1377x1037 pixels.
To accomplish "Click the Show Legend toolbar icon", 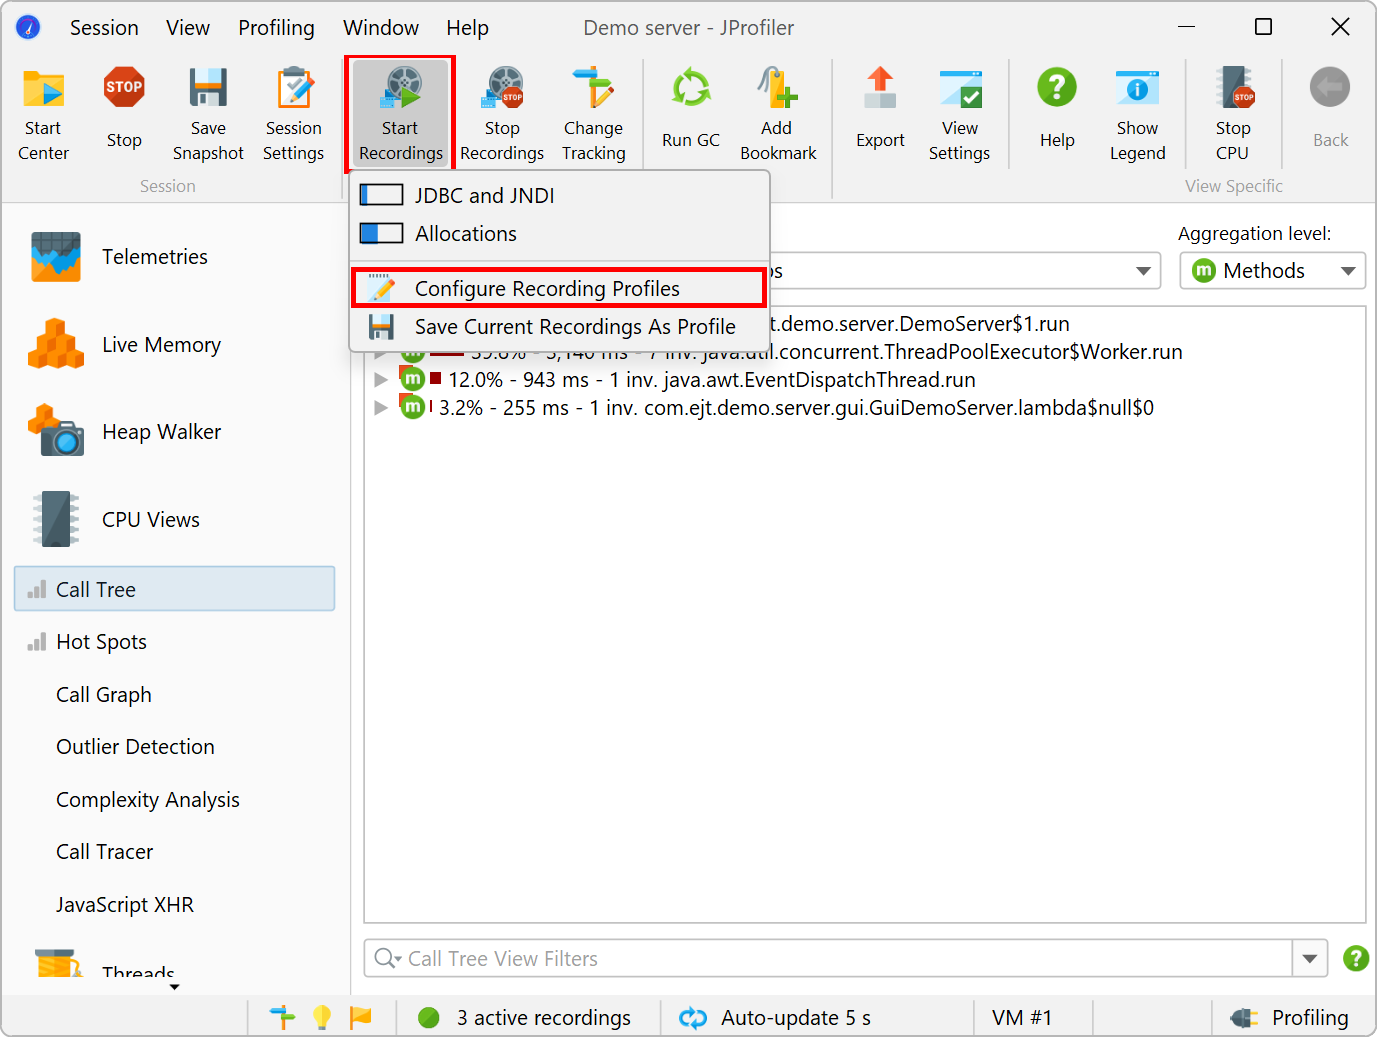I will coord(1138,88).
